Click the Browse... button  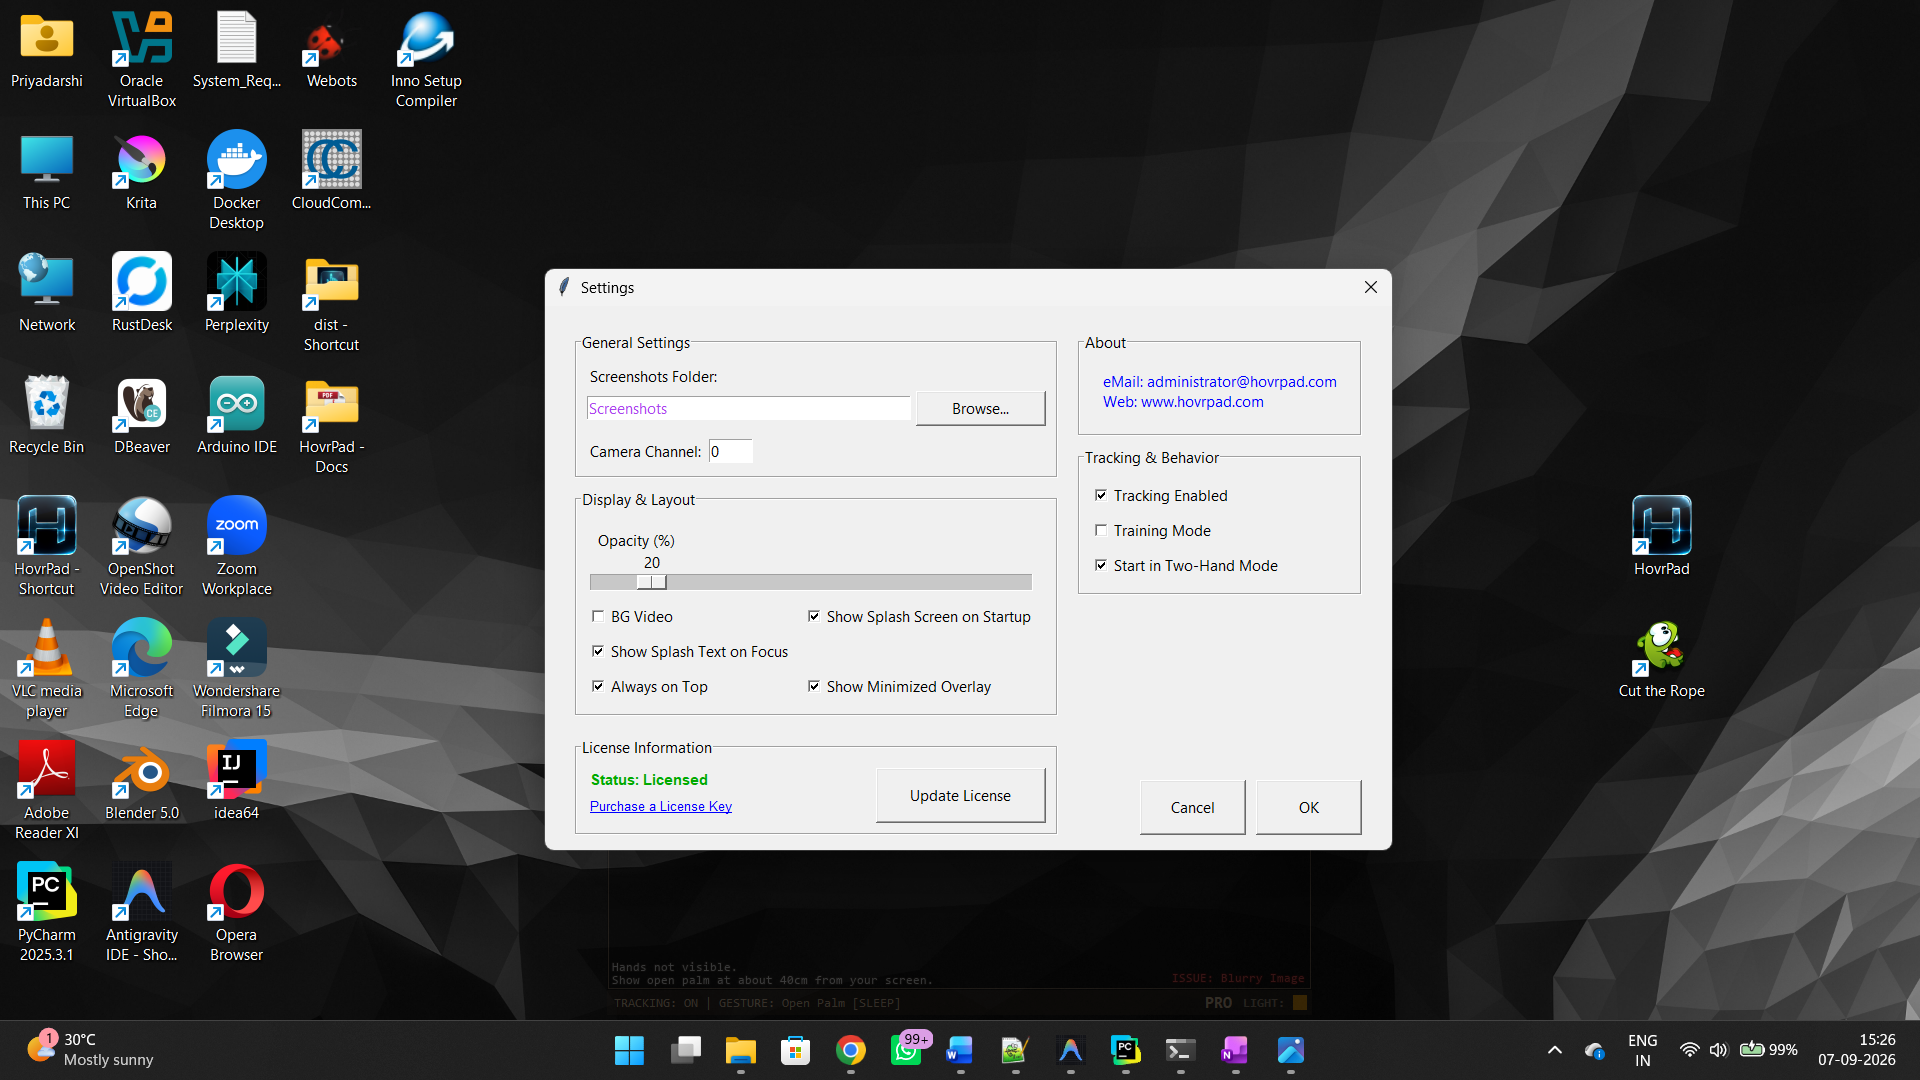980,408
